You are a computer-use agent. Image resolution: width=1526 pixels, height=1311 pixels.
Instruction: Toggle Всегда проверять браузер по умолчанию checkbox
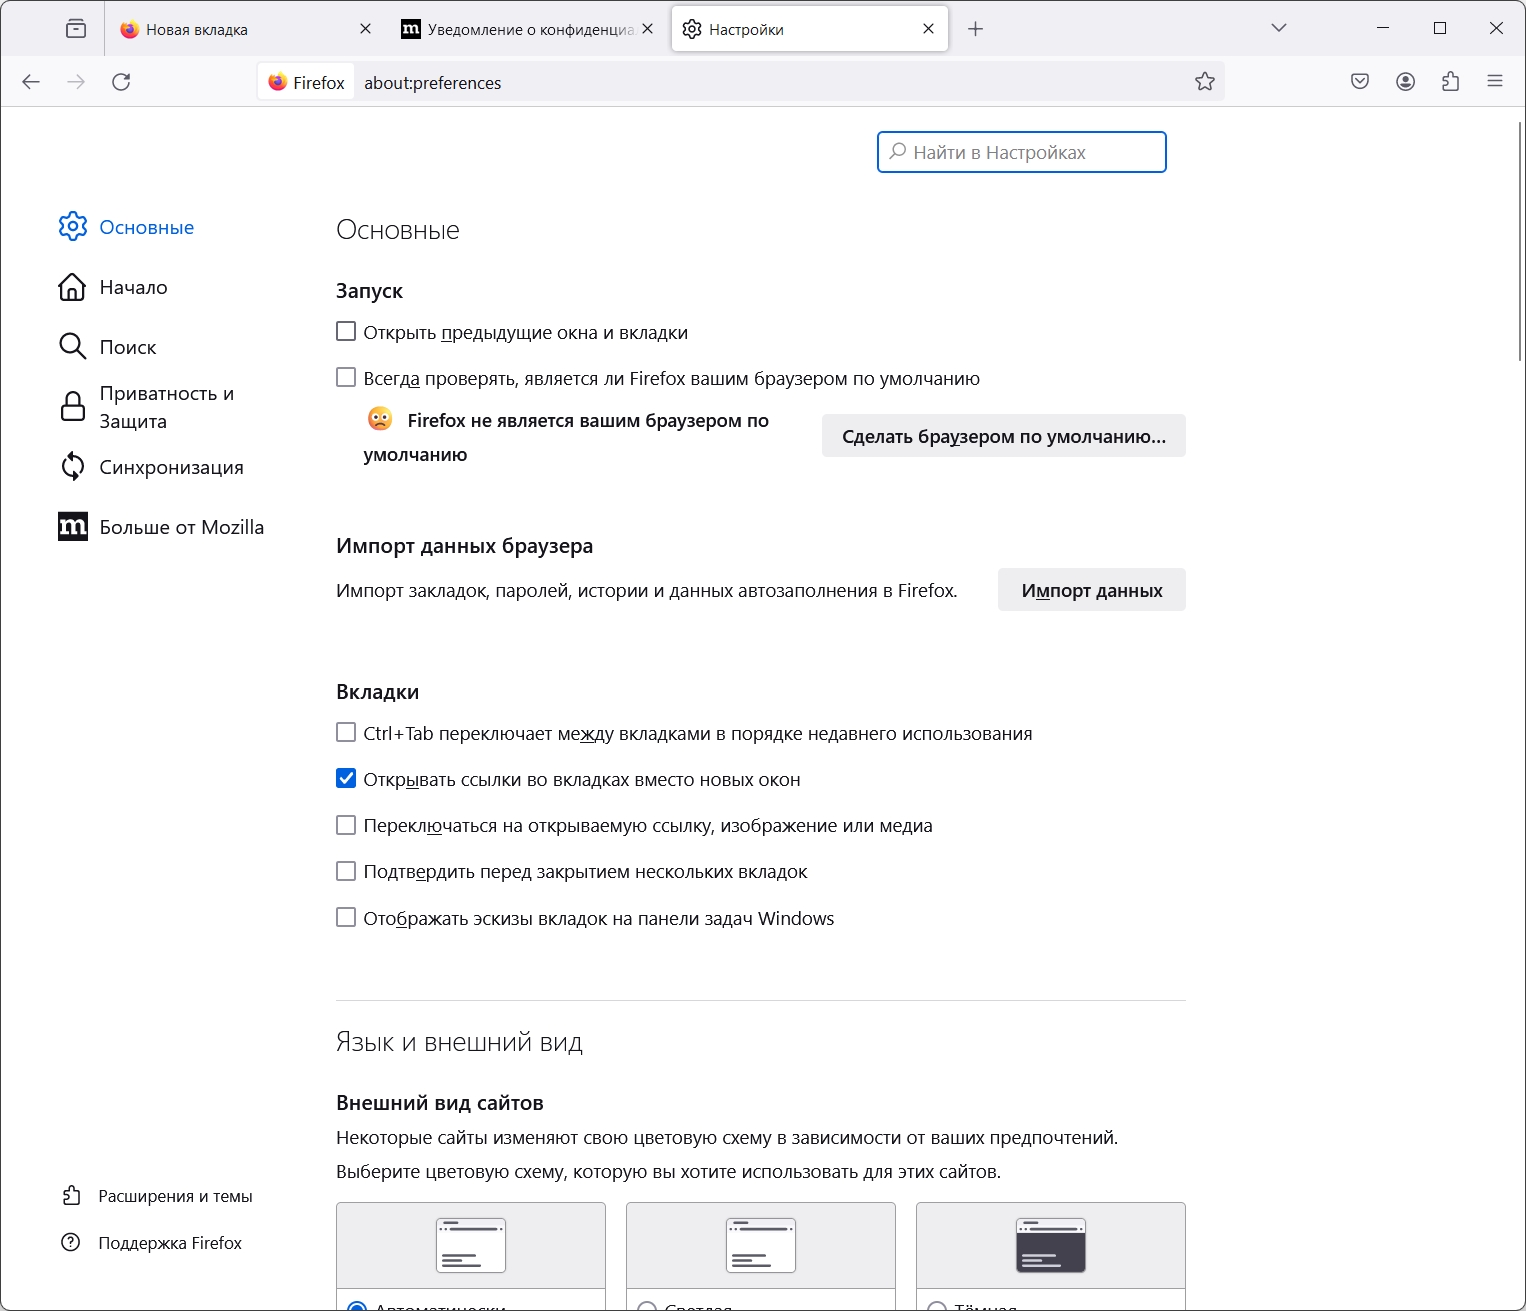pyautogui.click(x=346, y=377)
